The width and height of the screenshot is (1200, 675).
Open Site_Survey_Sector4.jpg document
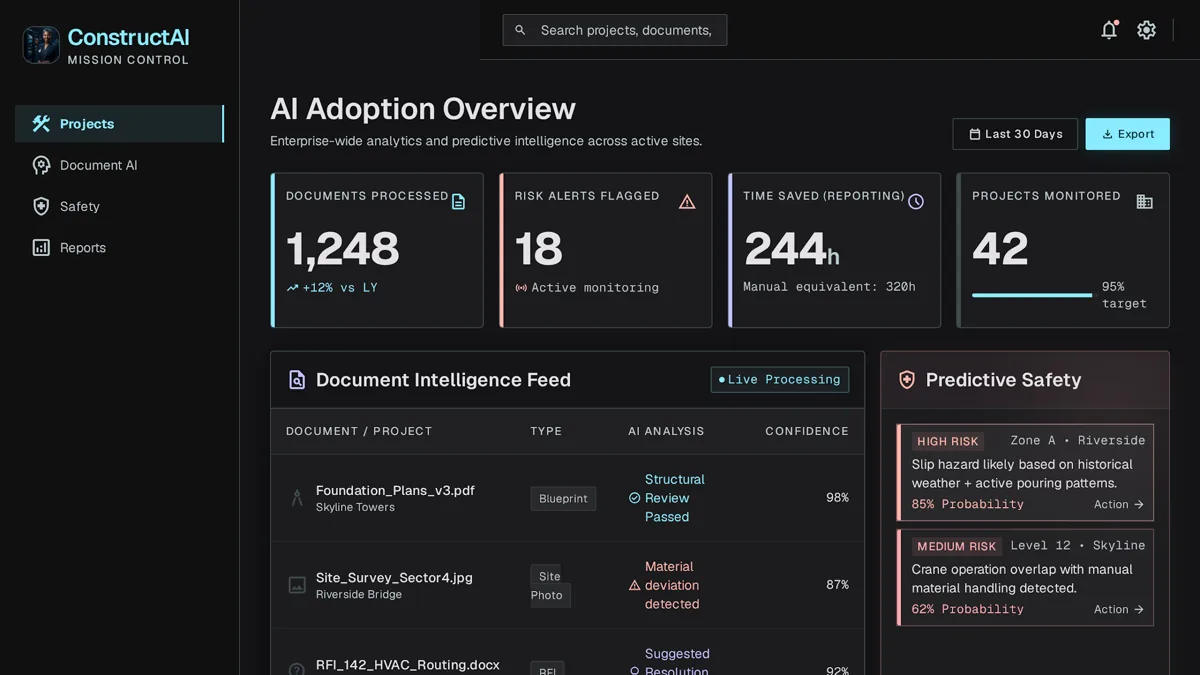[x=394, y=577]
